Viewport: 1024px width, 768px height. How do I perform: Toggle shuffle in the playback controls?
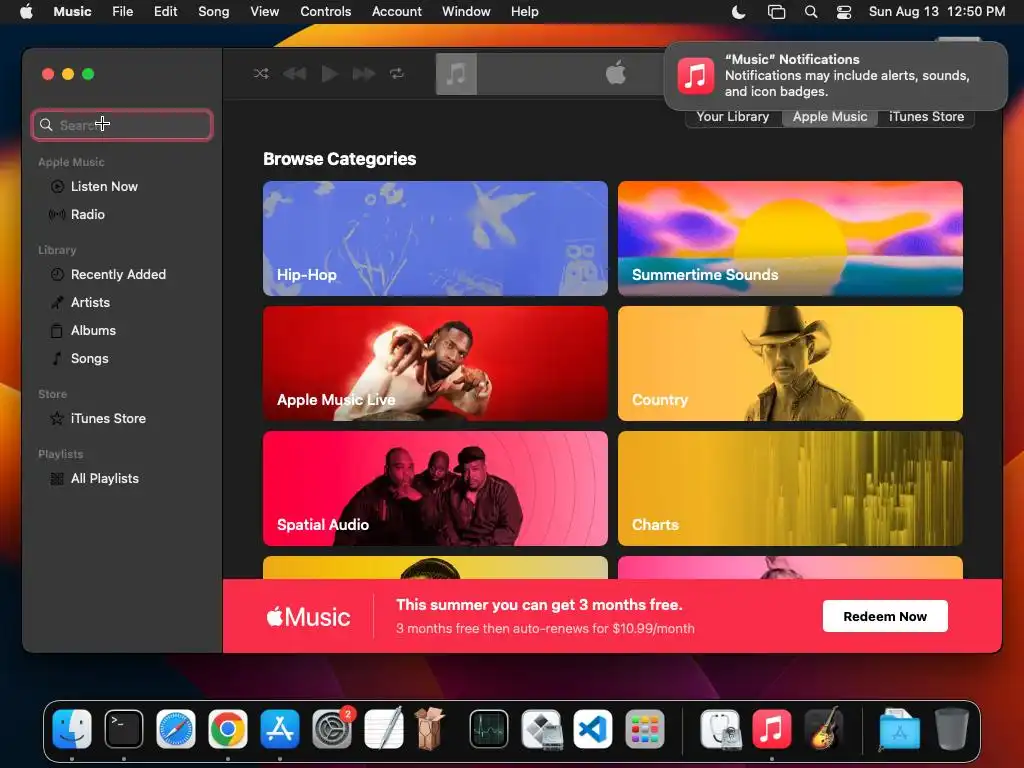point(261,74)
